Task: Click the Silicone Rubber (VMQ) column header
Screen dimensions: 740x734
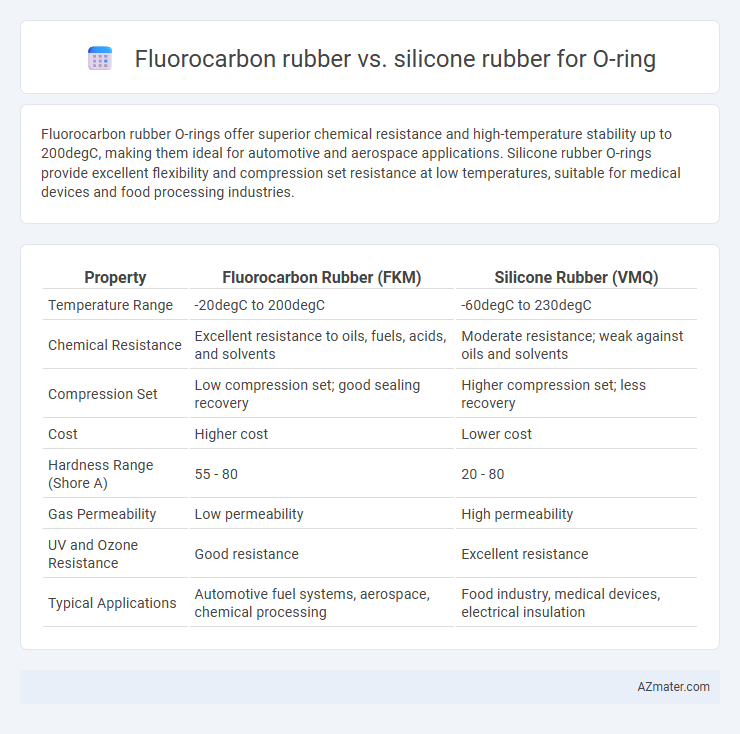Action: click(x=576, y=277)
